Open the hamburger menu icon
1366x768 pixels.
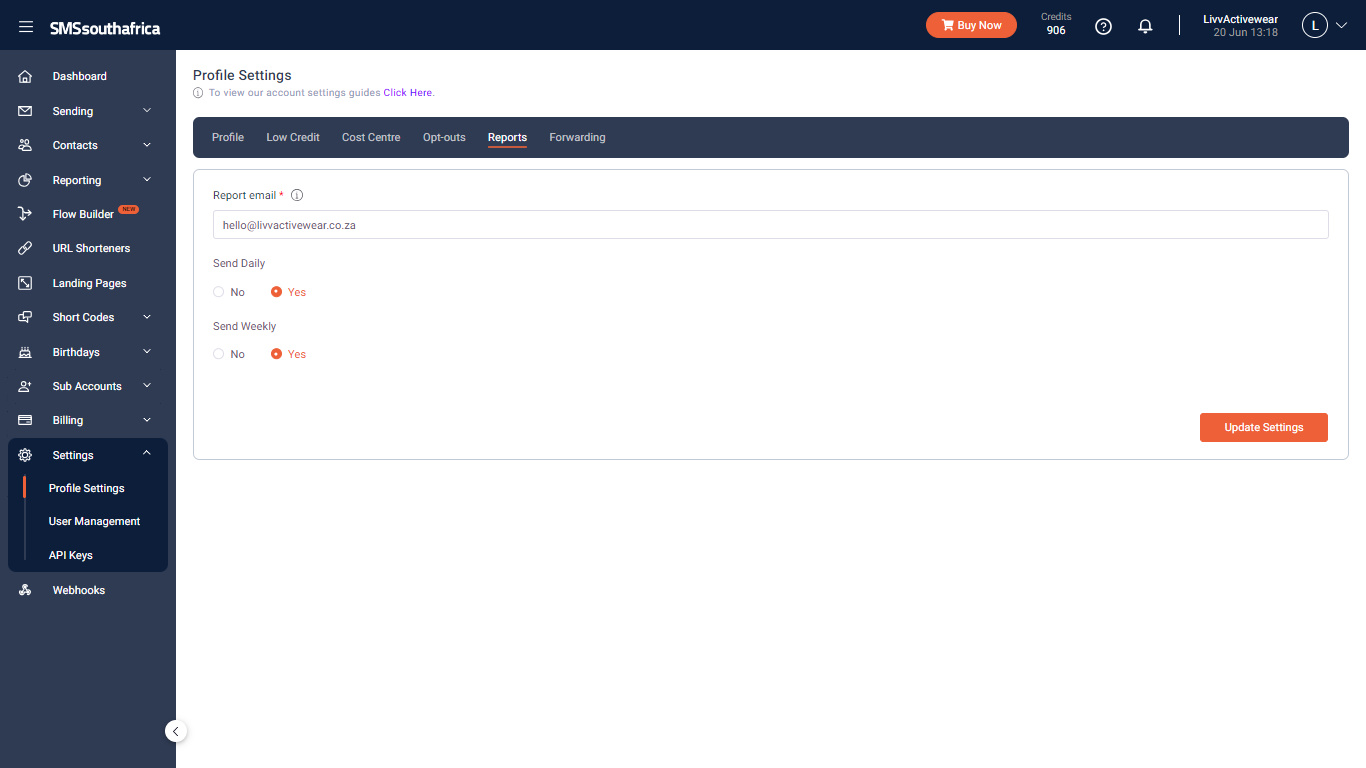[26, 27]
